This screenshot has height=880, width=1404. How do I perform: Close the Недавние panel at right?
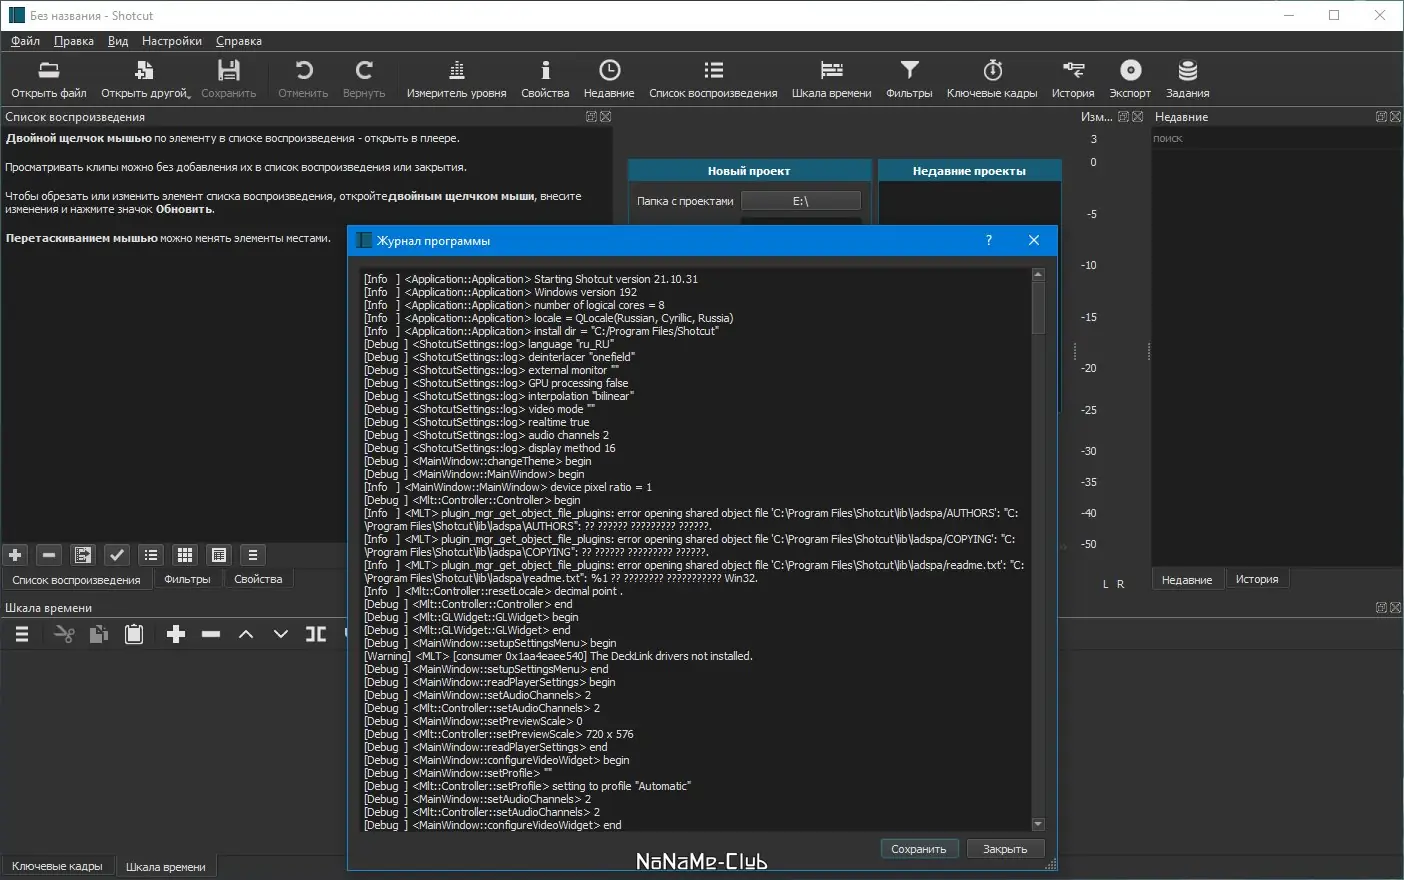click(x=1395, y=117)
